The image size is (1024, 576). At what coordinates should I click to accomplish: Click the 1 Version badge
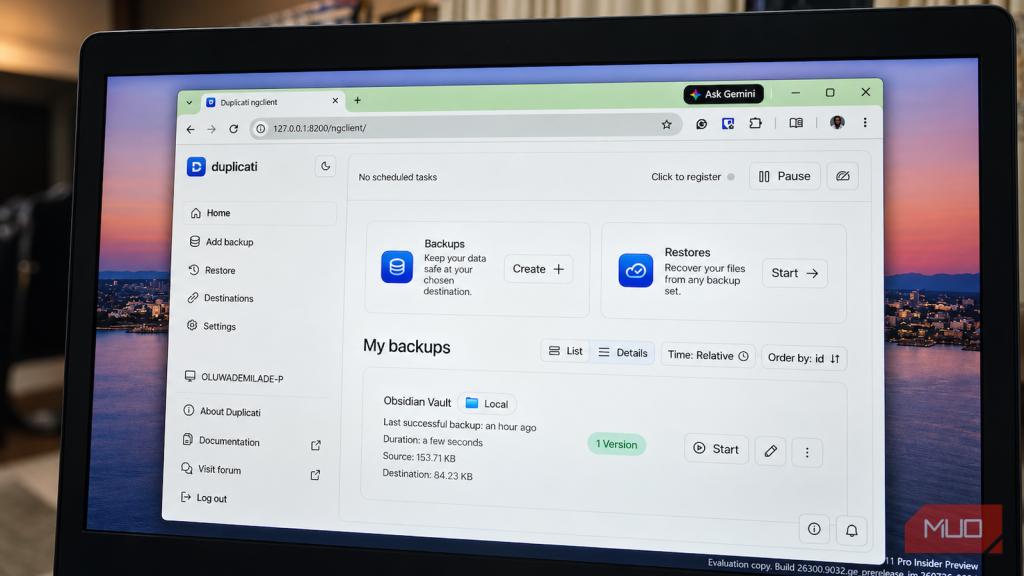pos(616,444)
